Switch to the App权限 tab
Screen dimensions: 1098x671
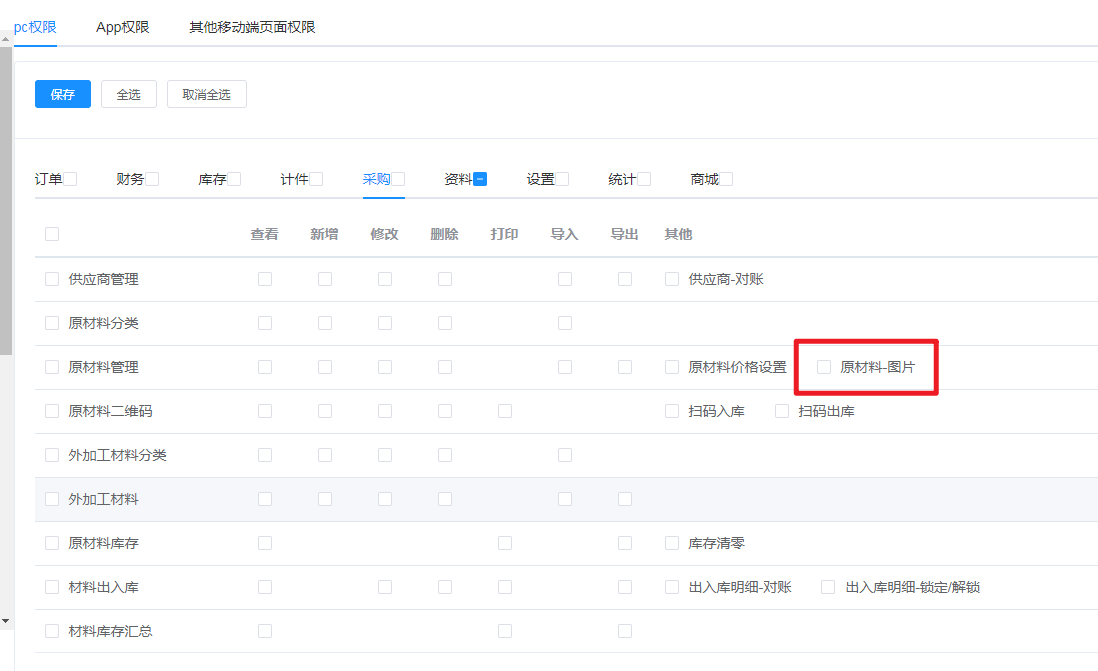click(123, 27)
